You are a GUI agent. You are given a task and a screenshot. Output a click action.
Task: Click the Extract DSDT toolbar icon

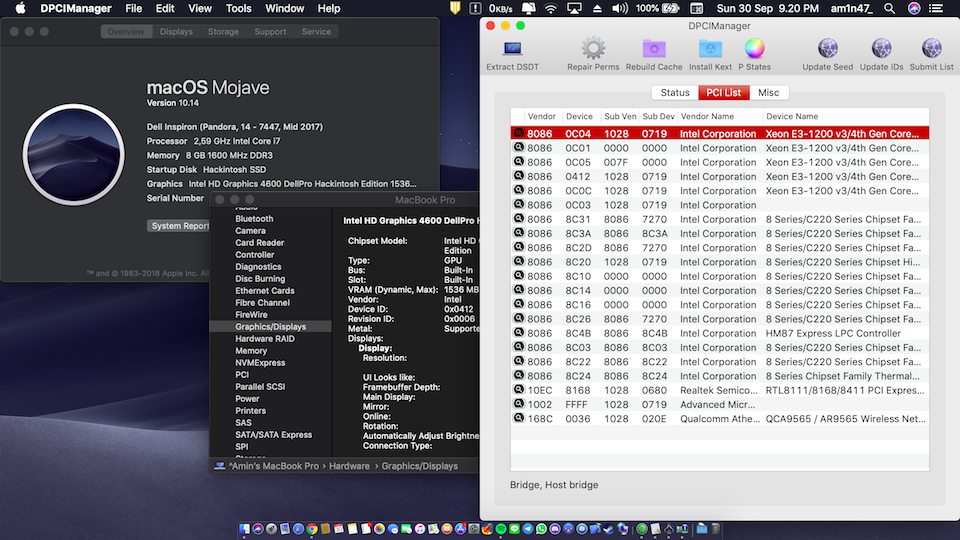[514, 49]
